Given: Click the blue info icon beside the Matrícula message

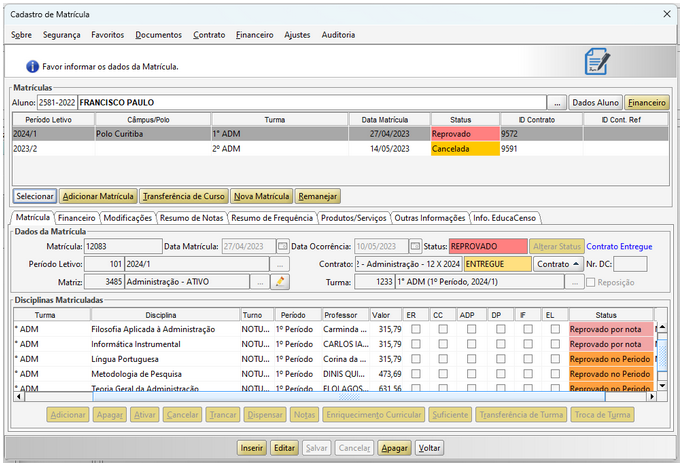Looking at the screenshot, I should (x=32, y=66).
